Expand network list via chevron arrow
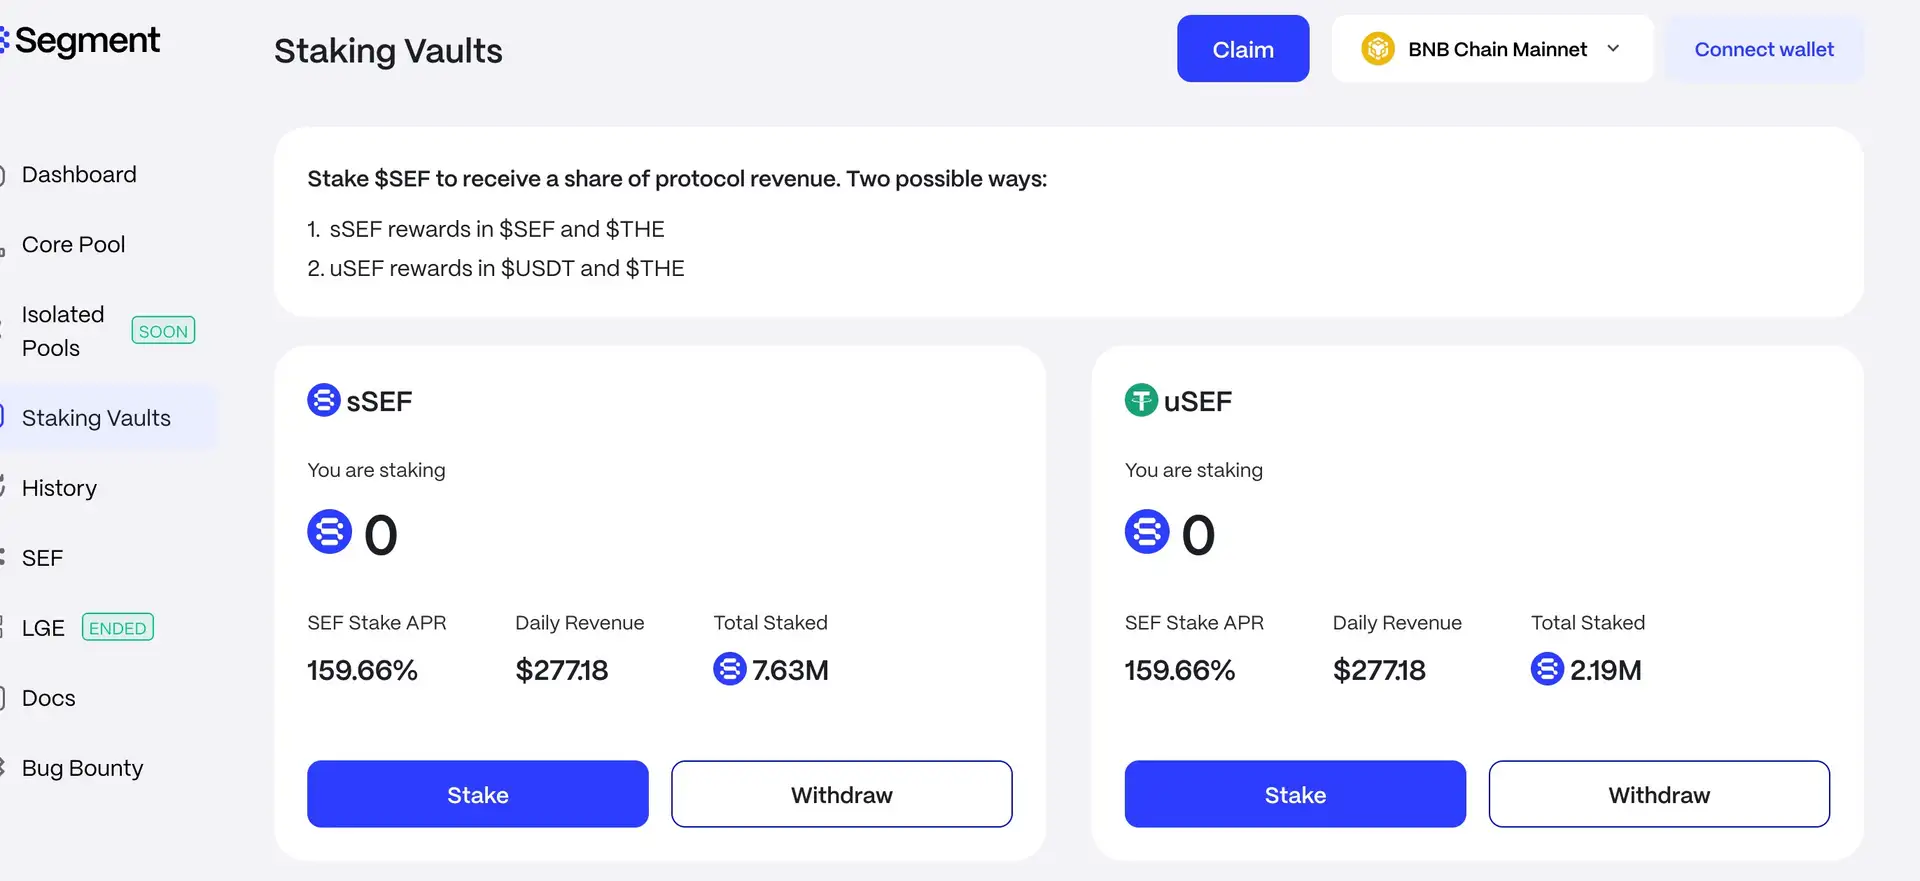 tap(1613, 48)
